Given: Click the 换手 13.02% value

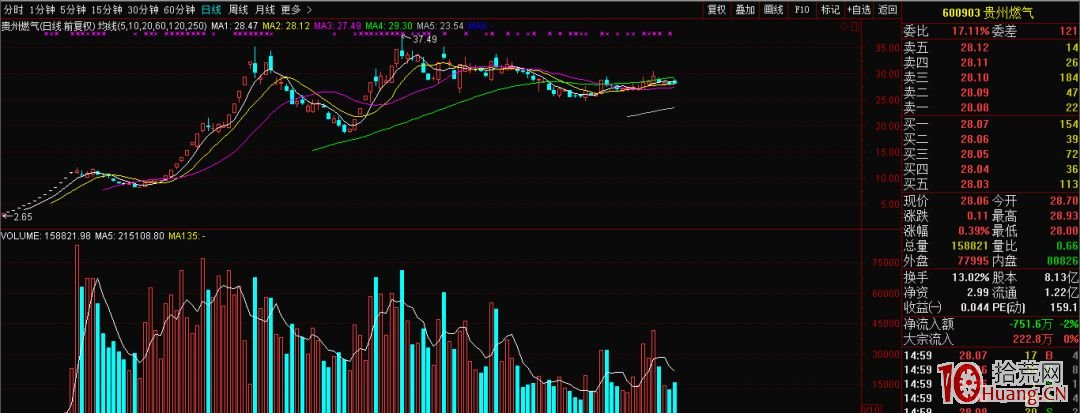Looking at the screenshot, I should pyautogui.click(x=969, y=277).
